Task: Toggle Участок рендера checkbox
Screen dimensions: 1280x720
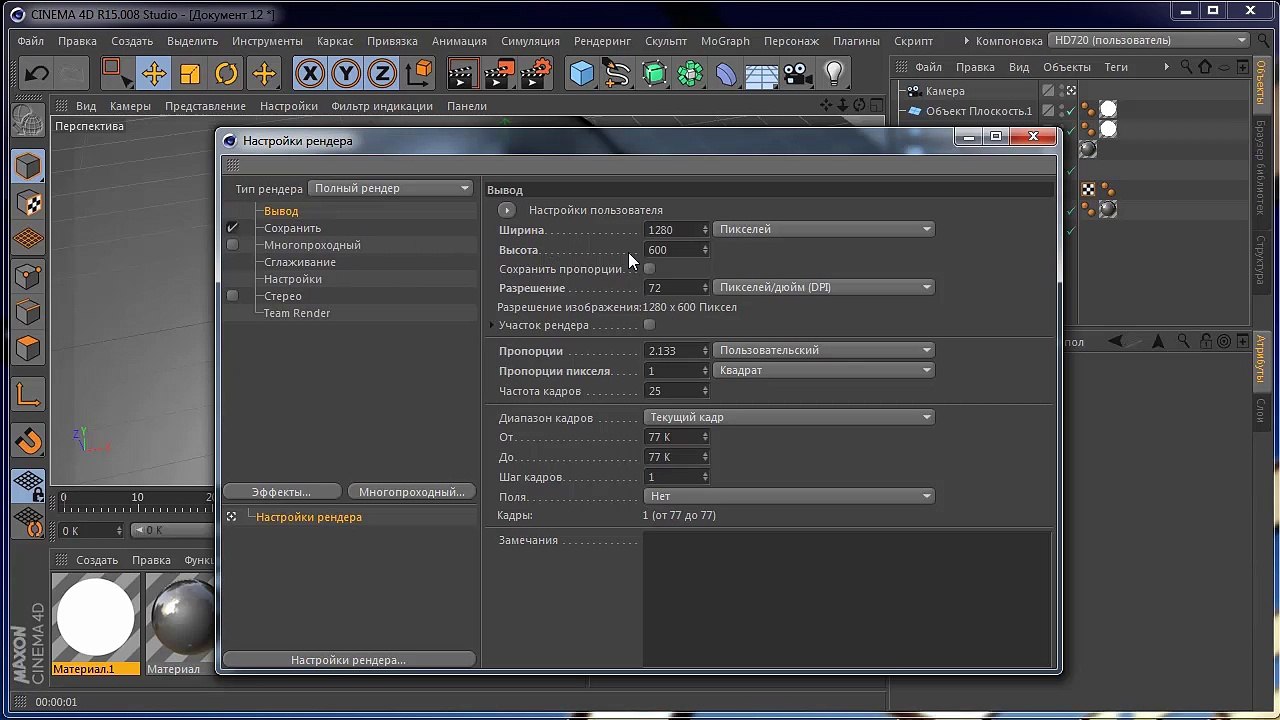Action: (x=649, y=325)
